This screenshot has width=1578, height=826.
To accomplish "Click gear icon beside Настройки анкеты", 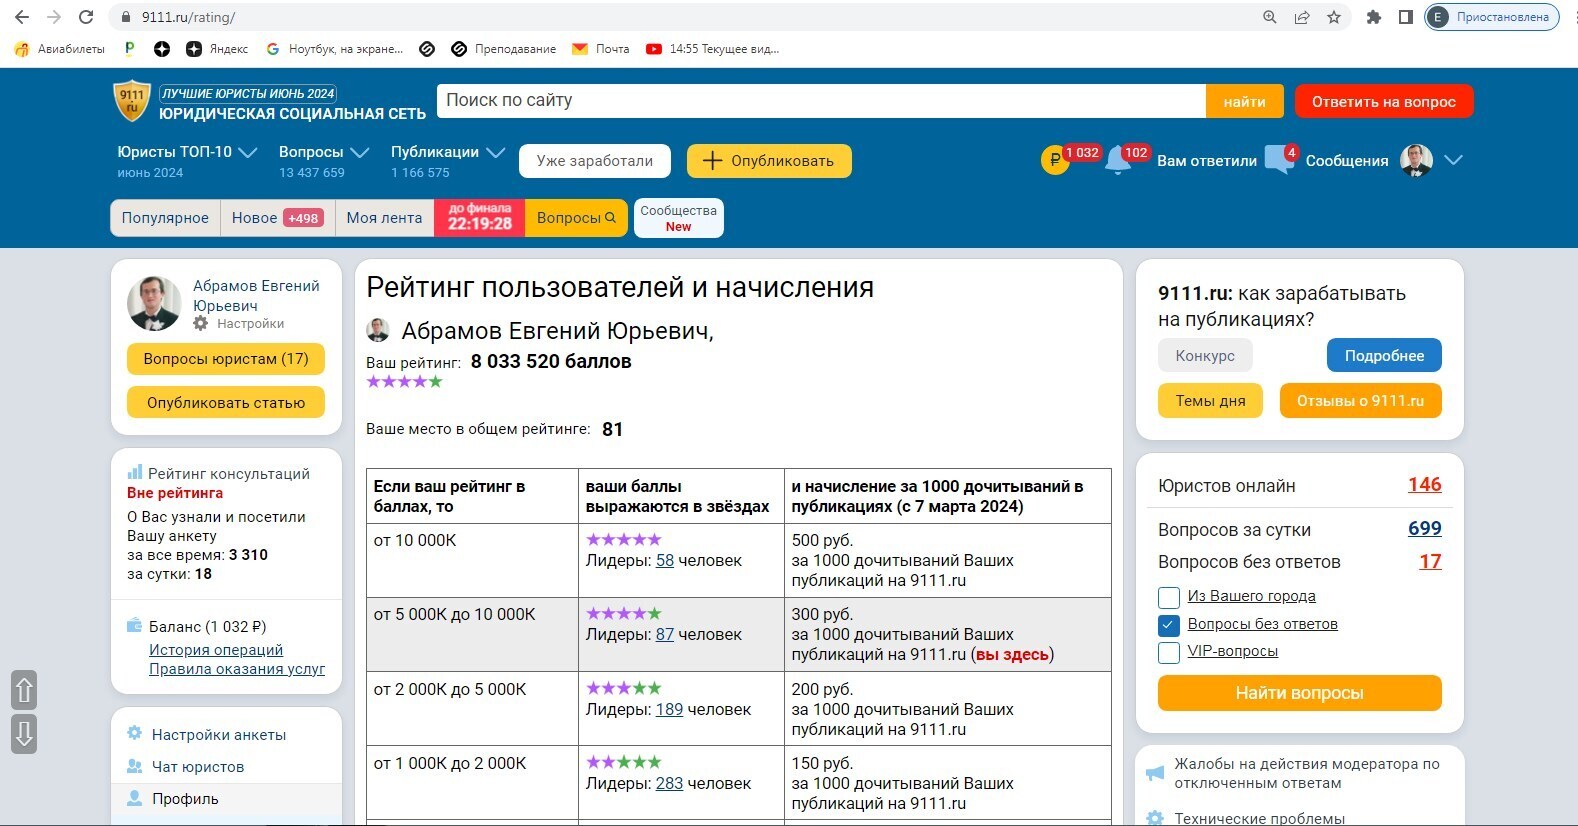I will pyautogui.click(x=135, y=733).
